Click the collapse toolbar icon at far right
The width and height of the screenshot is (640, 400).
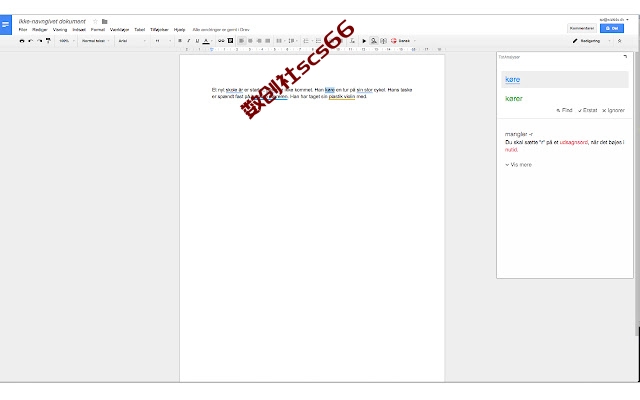click(x=619, y=41)
